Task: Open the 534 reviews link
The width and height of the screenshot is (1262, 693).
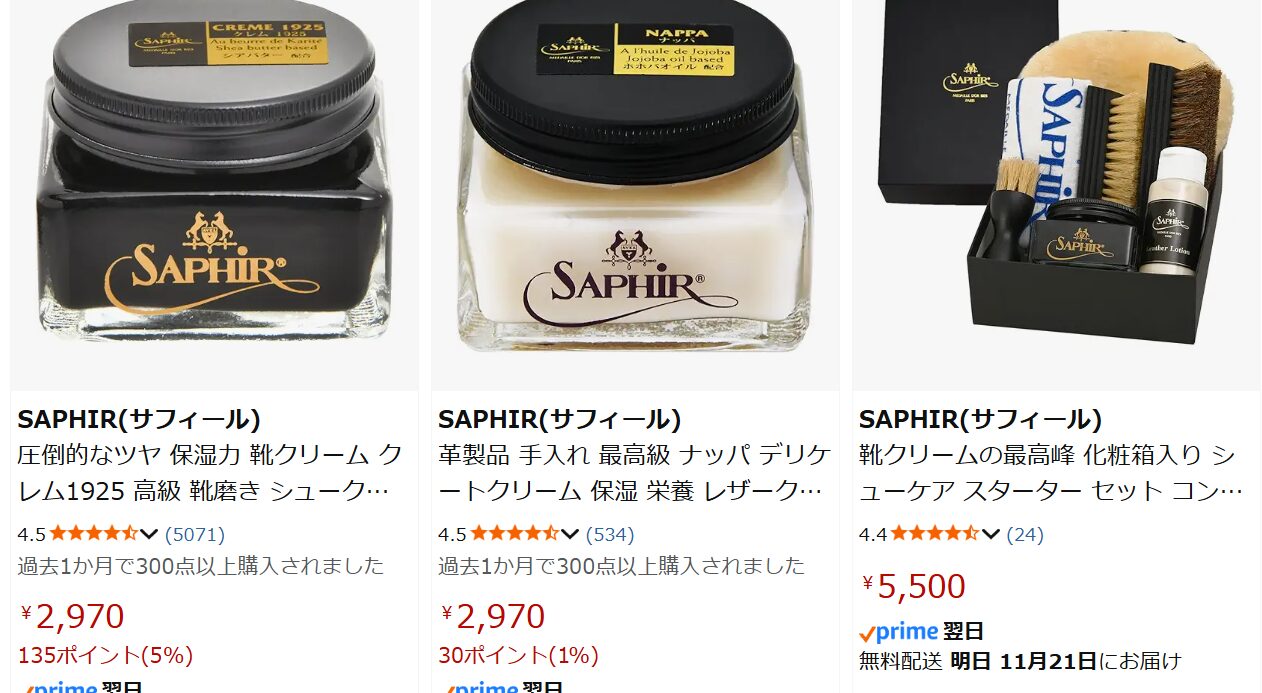Action: [x=610, y=534]
